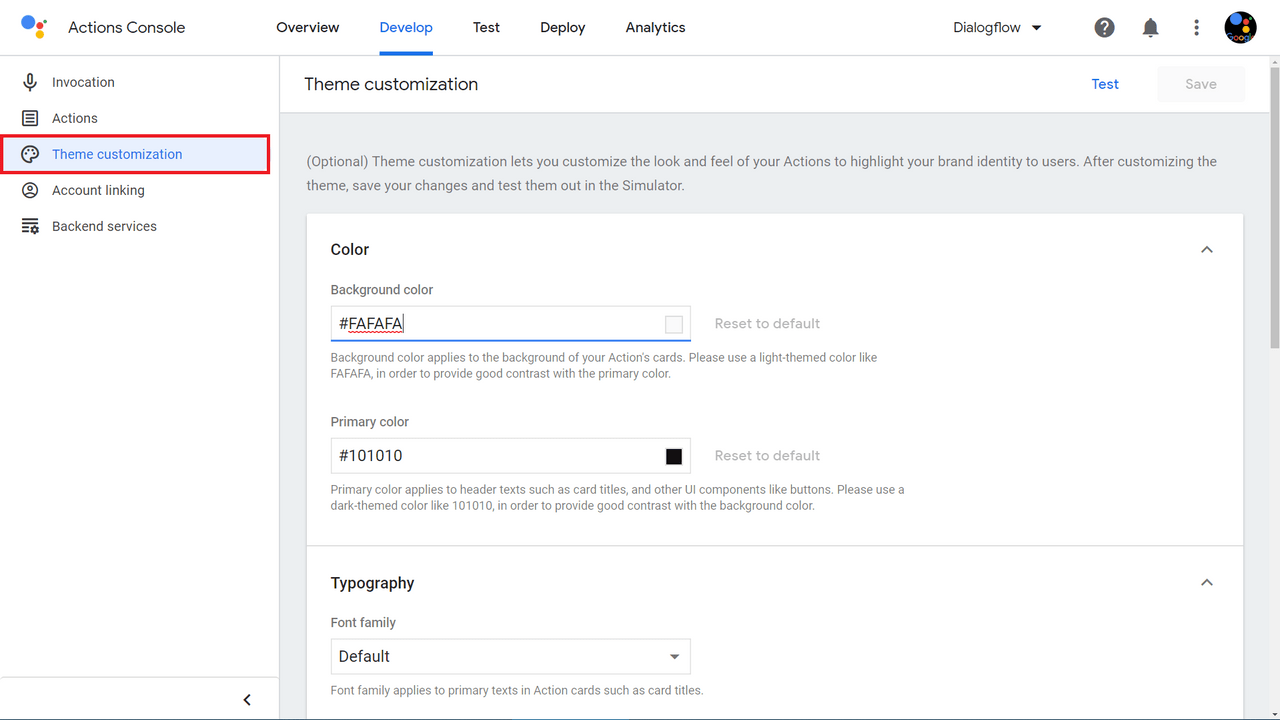Viewport: 1280px width, 720px height.
Task: Click the Invocation microphone icon
Action: point(30,82)
